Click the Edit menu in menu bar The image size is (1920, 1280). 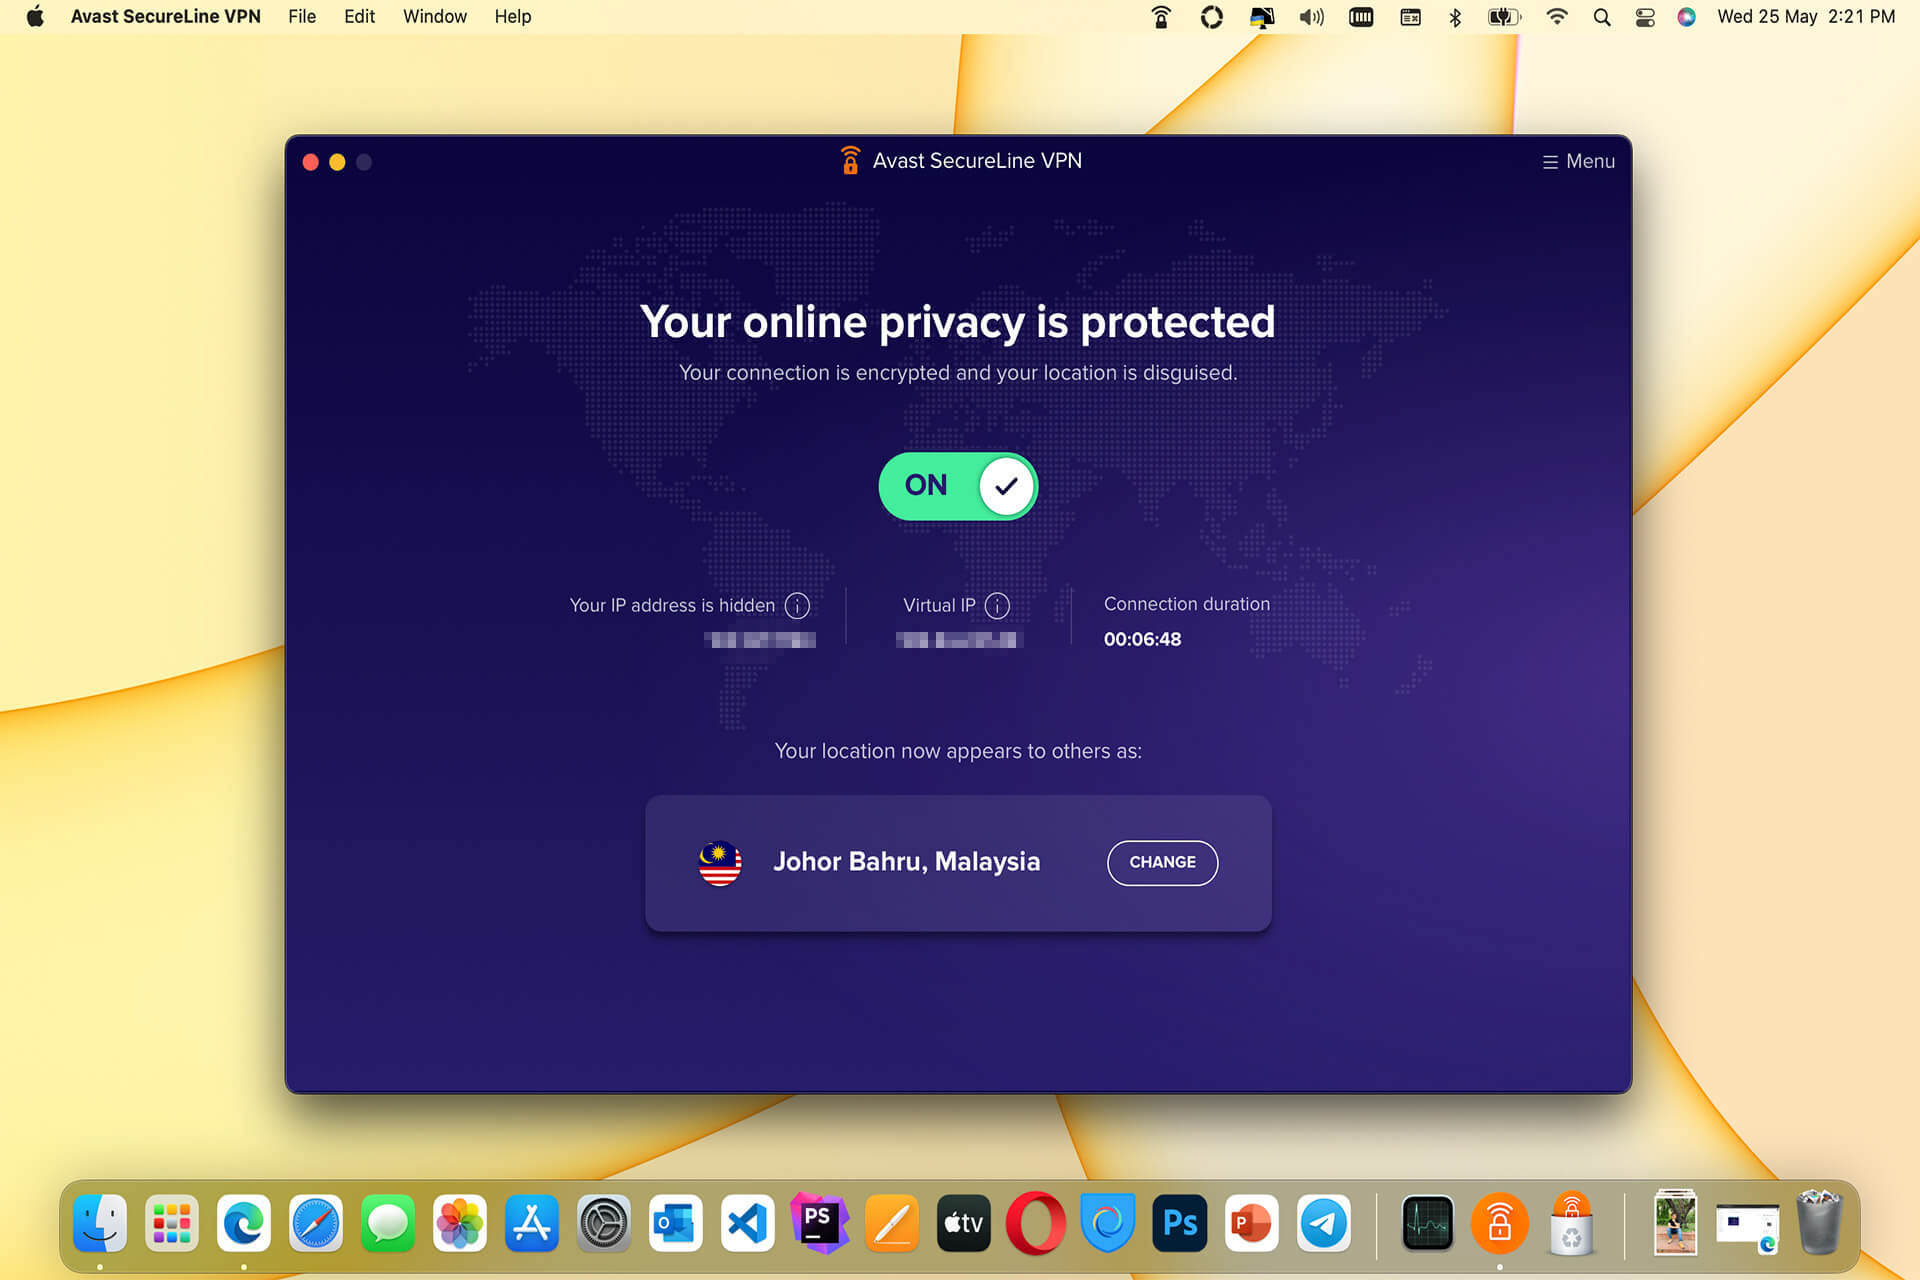click(x=357, y=17)
